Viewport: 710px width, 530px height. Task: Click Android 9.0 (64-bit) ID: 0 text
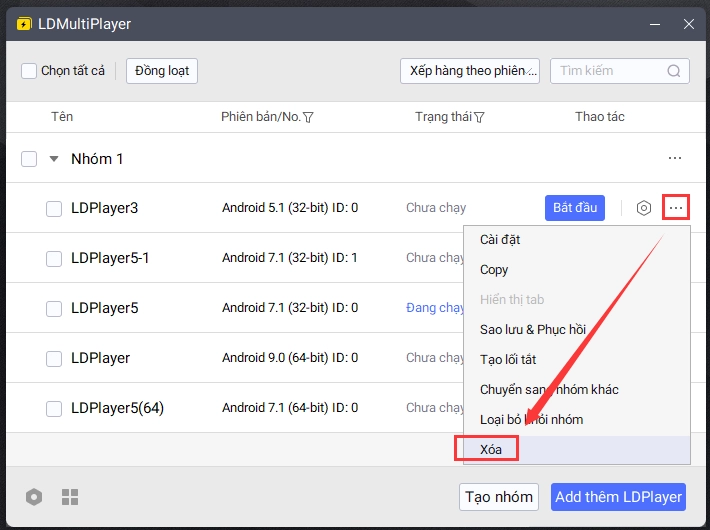pos(290,357)
